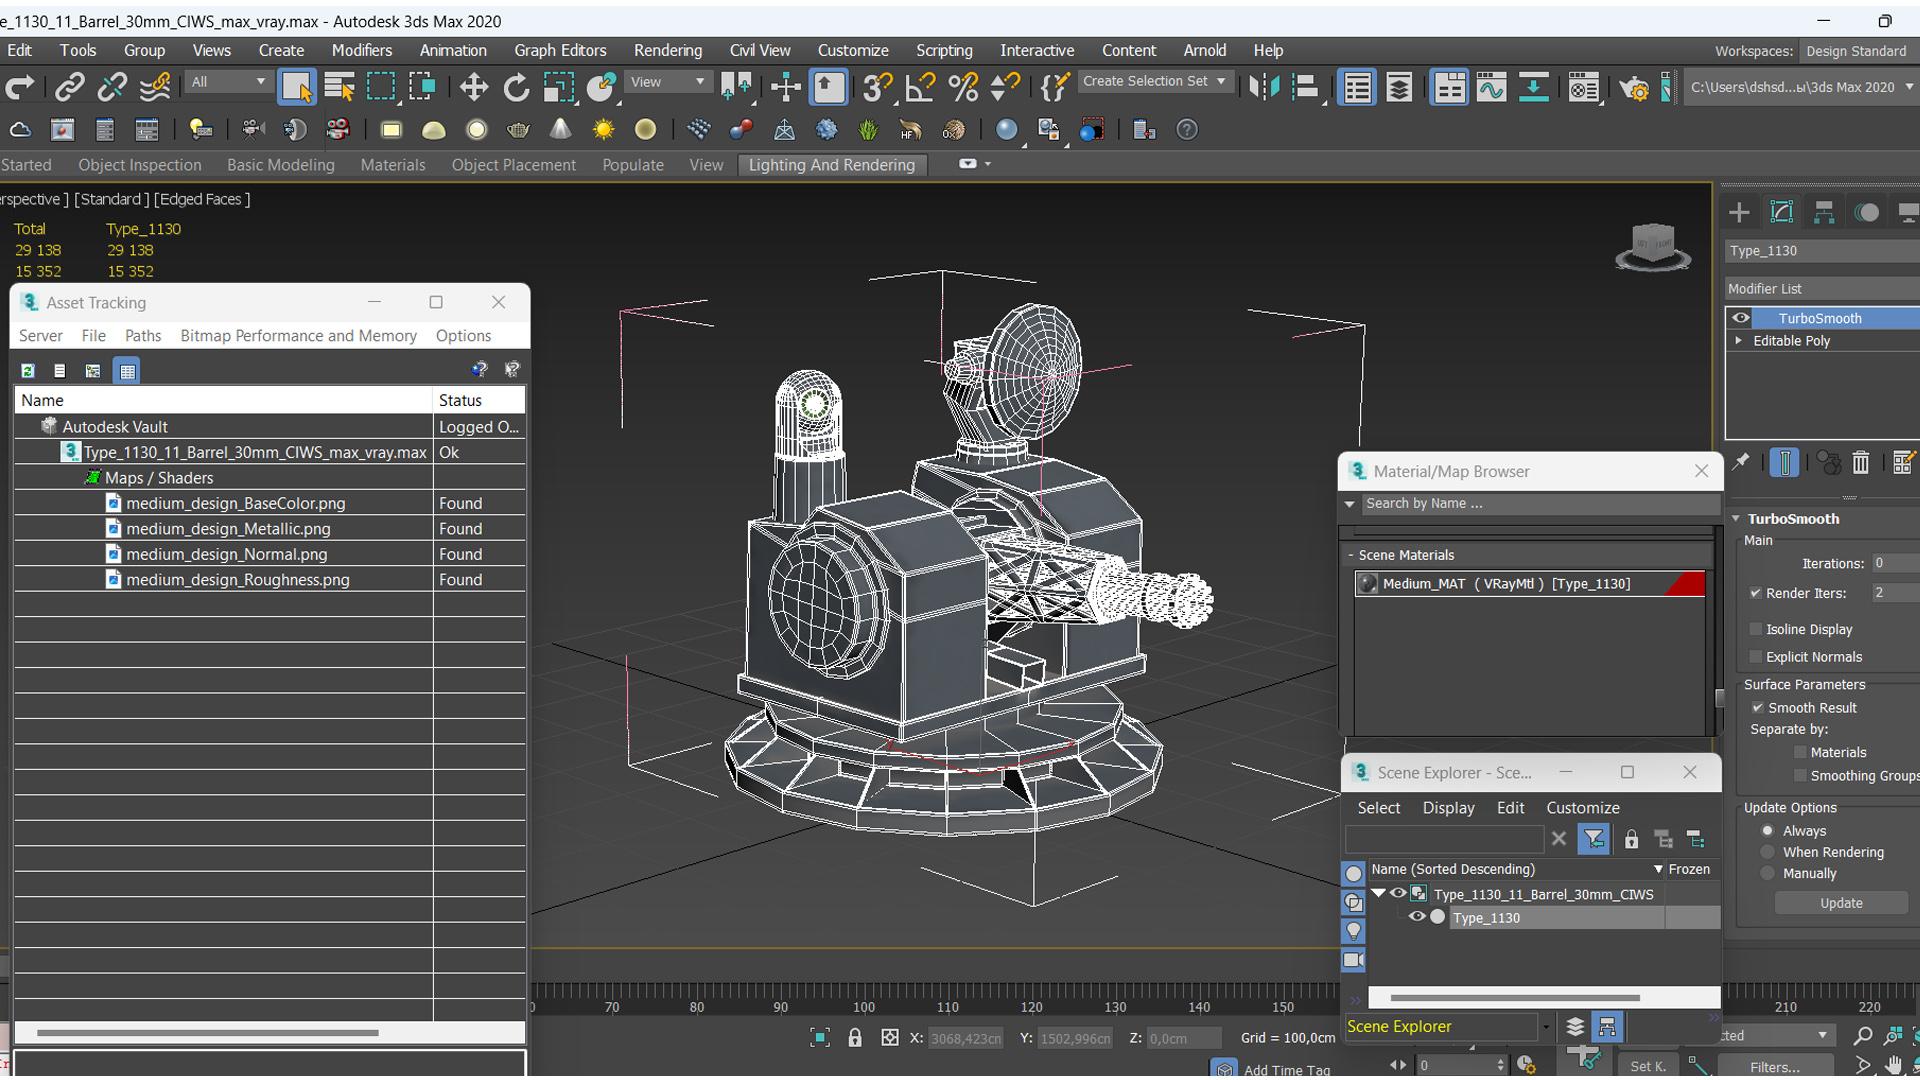Click the Mirror tool icon
This screenshot has width=1920, height=1080.
(1264, 88)
